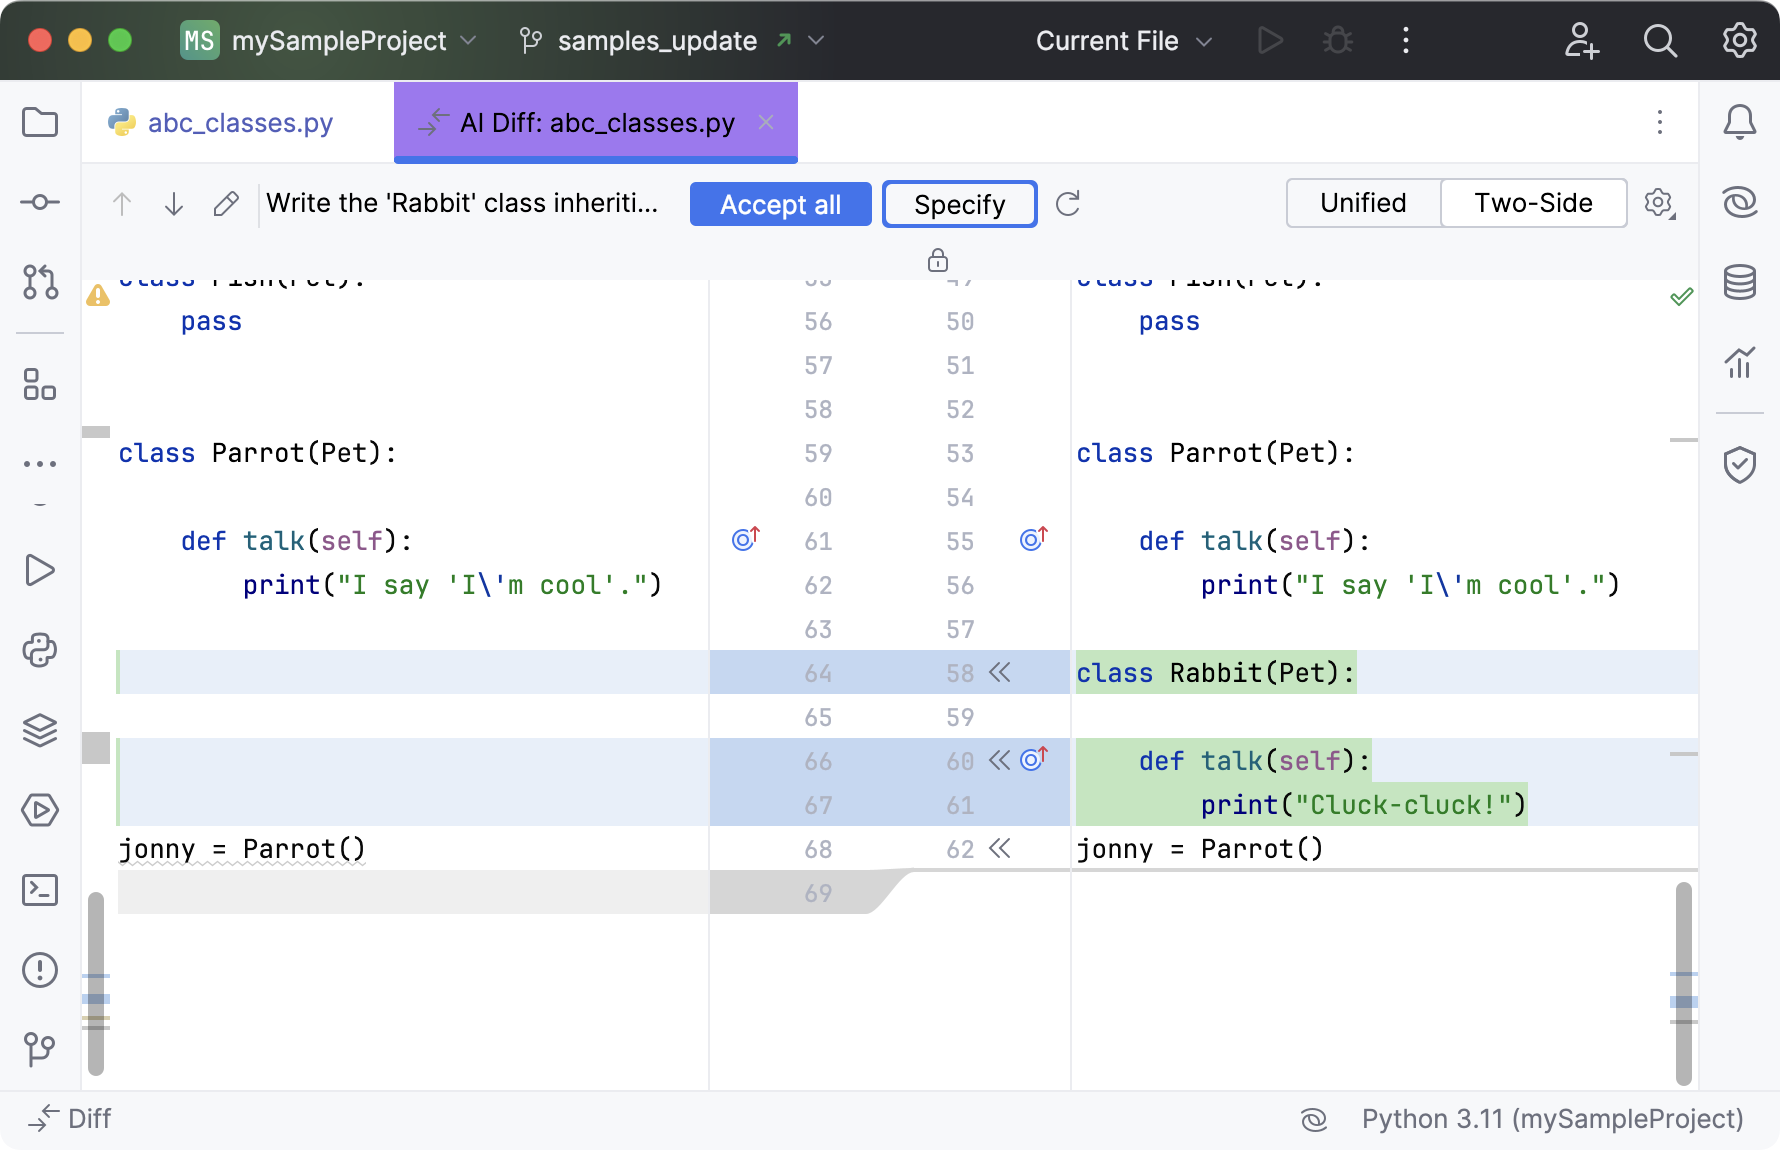The height and width of the screenshot is (1150, 1780).
Task: Open the coverage chart tool window icon
Action: (1740, 362)
